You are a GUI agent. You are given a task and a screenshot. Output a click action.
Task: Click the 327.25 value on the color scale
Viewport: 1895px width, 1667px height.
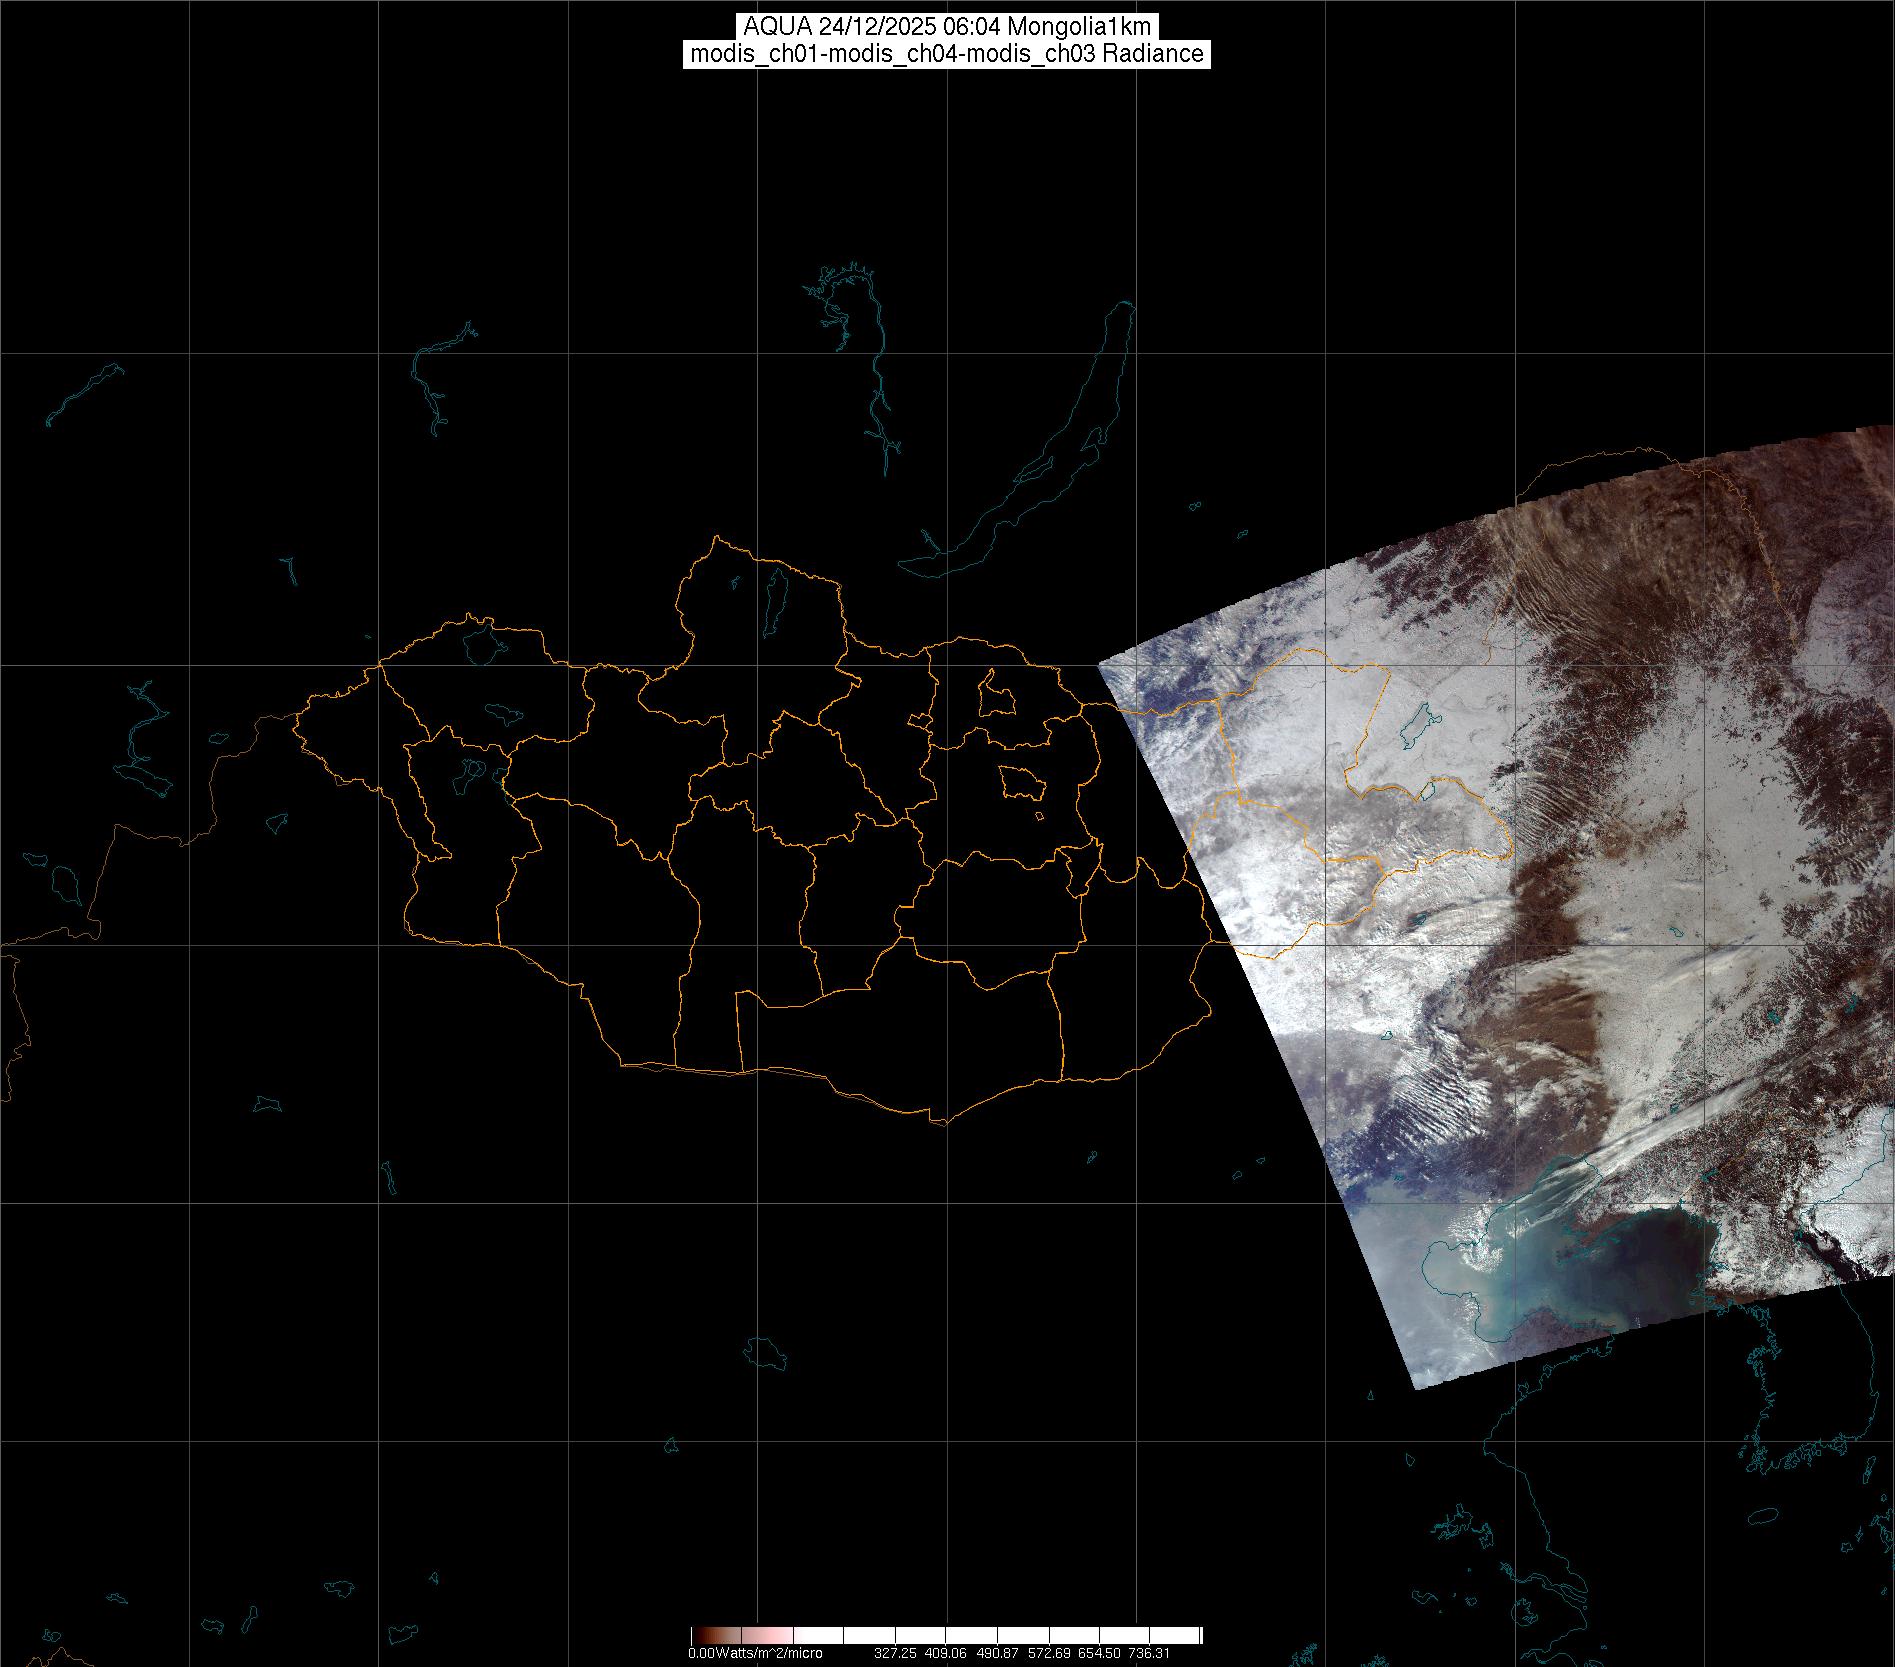point(895,1653)
